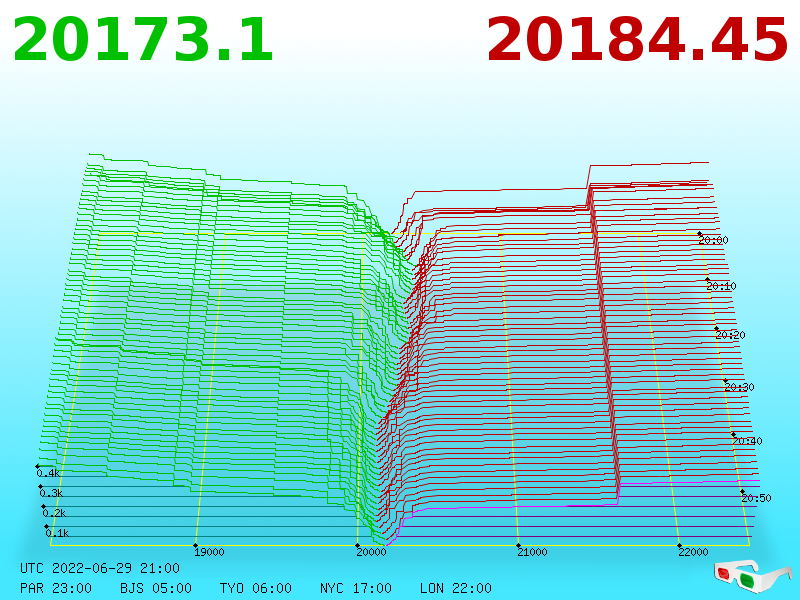800x600 pixels.
Task: Select the 20:40 time axis marker
Action: [x=747, y=441]
